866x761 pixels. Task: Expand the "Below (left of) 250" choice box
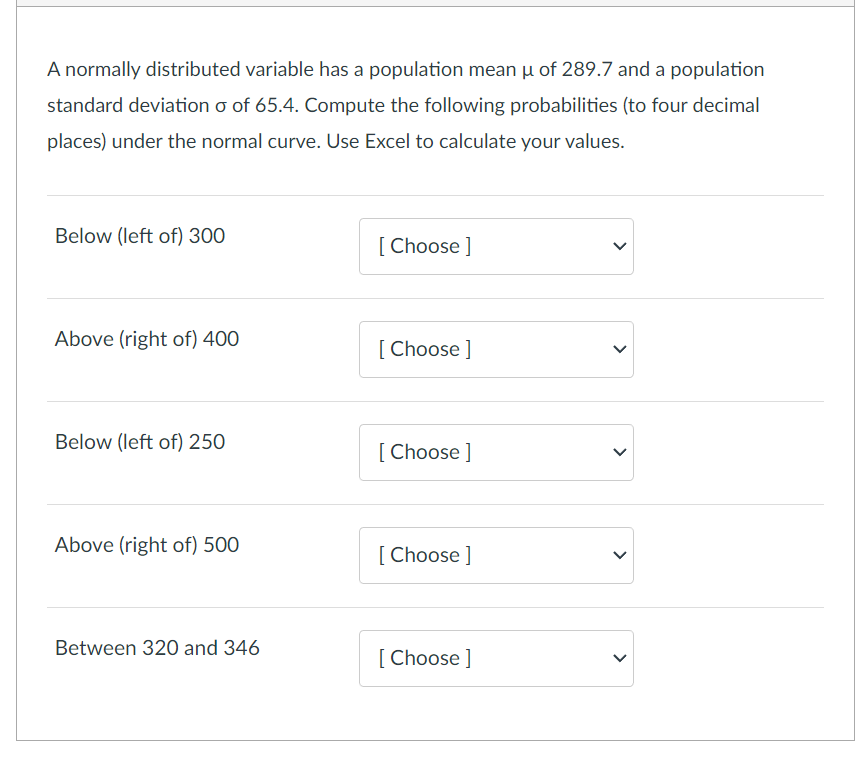496,452
